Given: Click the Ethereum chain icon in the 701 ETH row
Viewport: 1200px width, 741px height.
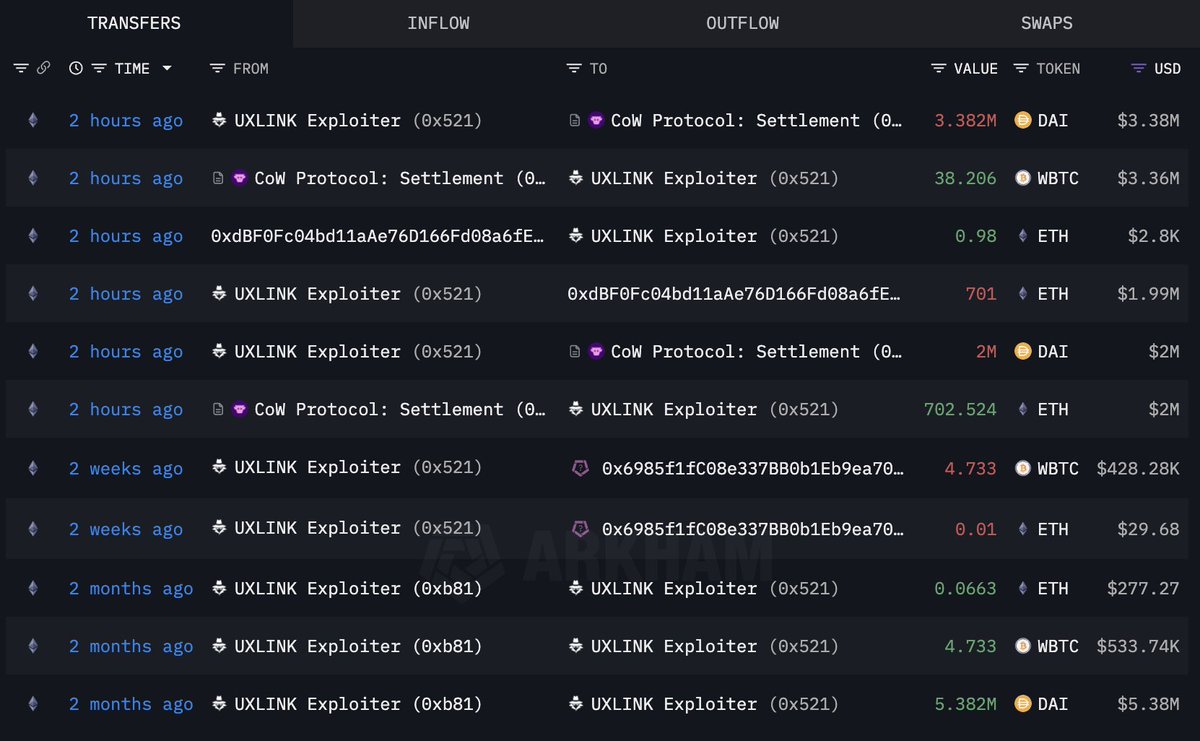Looking at the screenshot, I should [x=32, y=294].
